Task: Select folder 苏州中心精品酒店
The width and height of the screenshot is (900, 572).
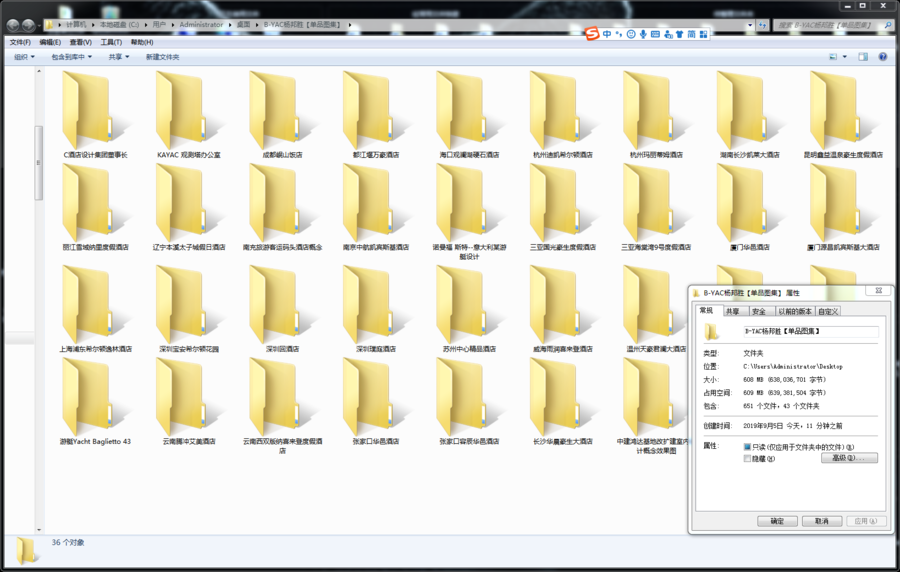Action: click(x=469, y=309)
